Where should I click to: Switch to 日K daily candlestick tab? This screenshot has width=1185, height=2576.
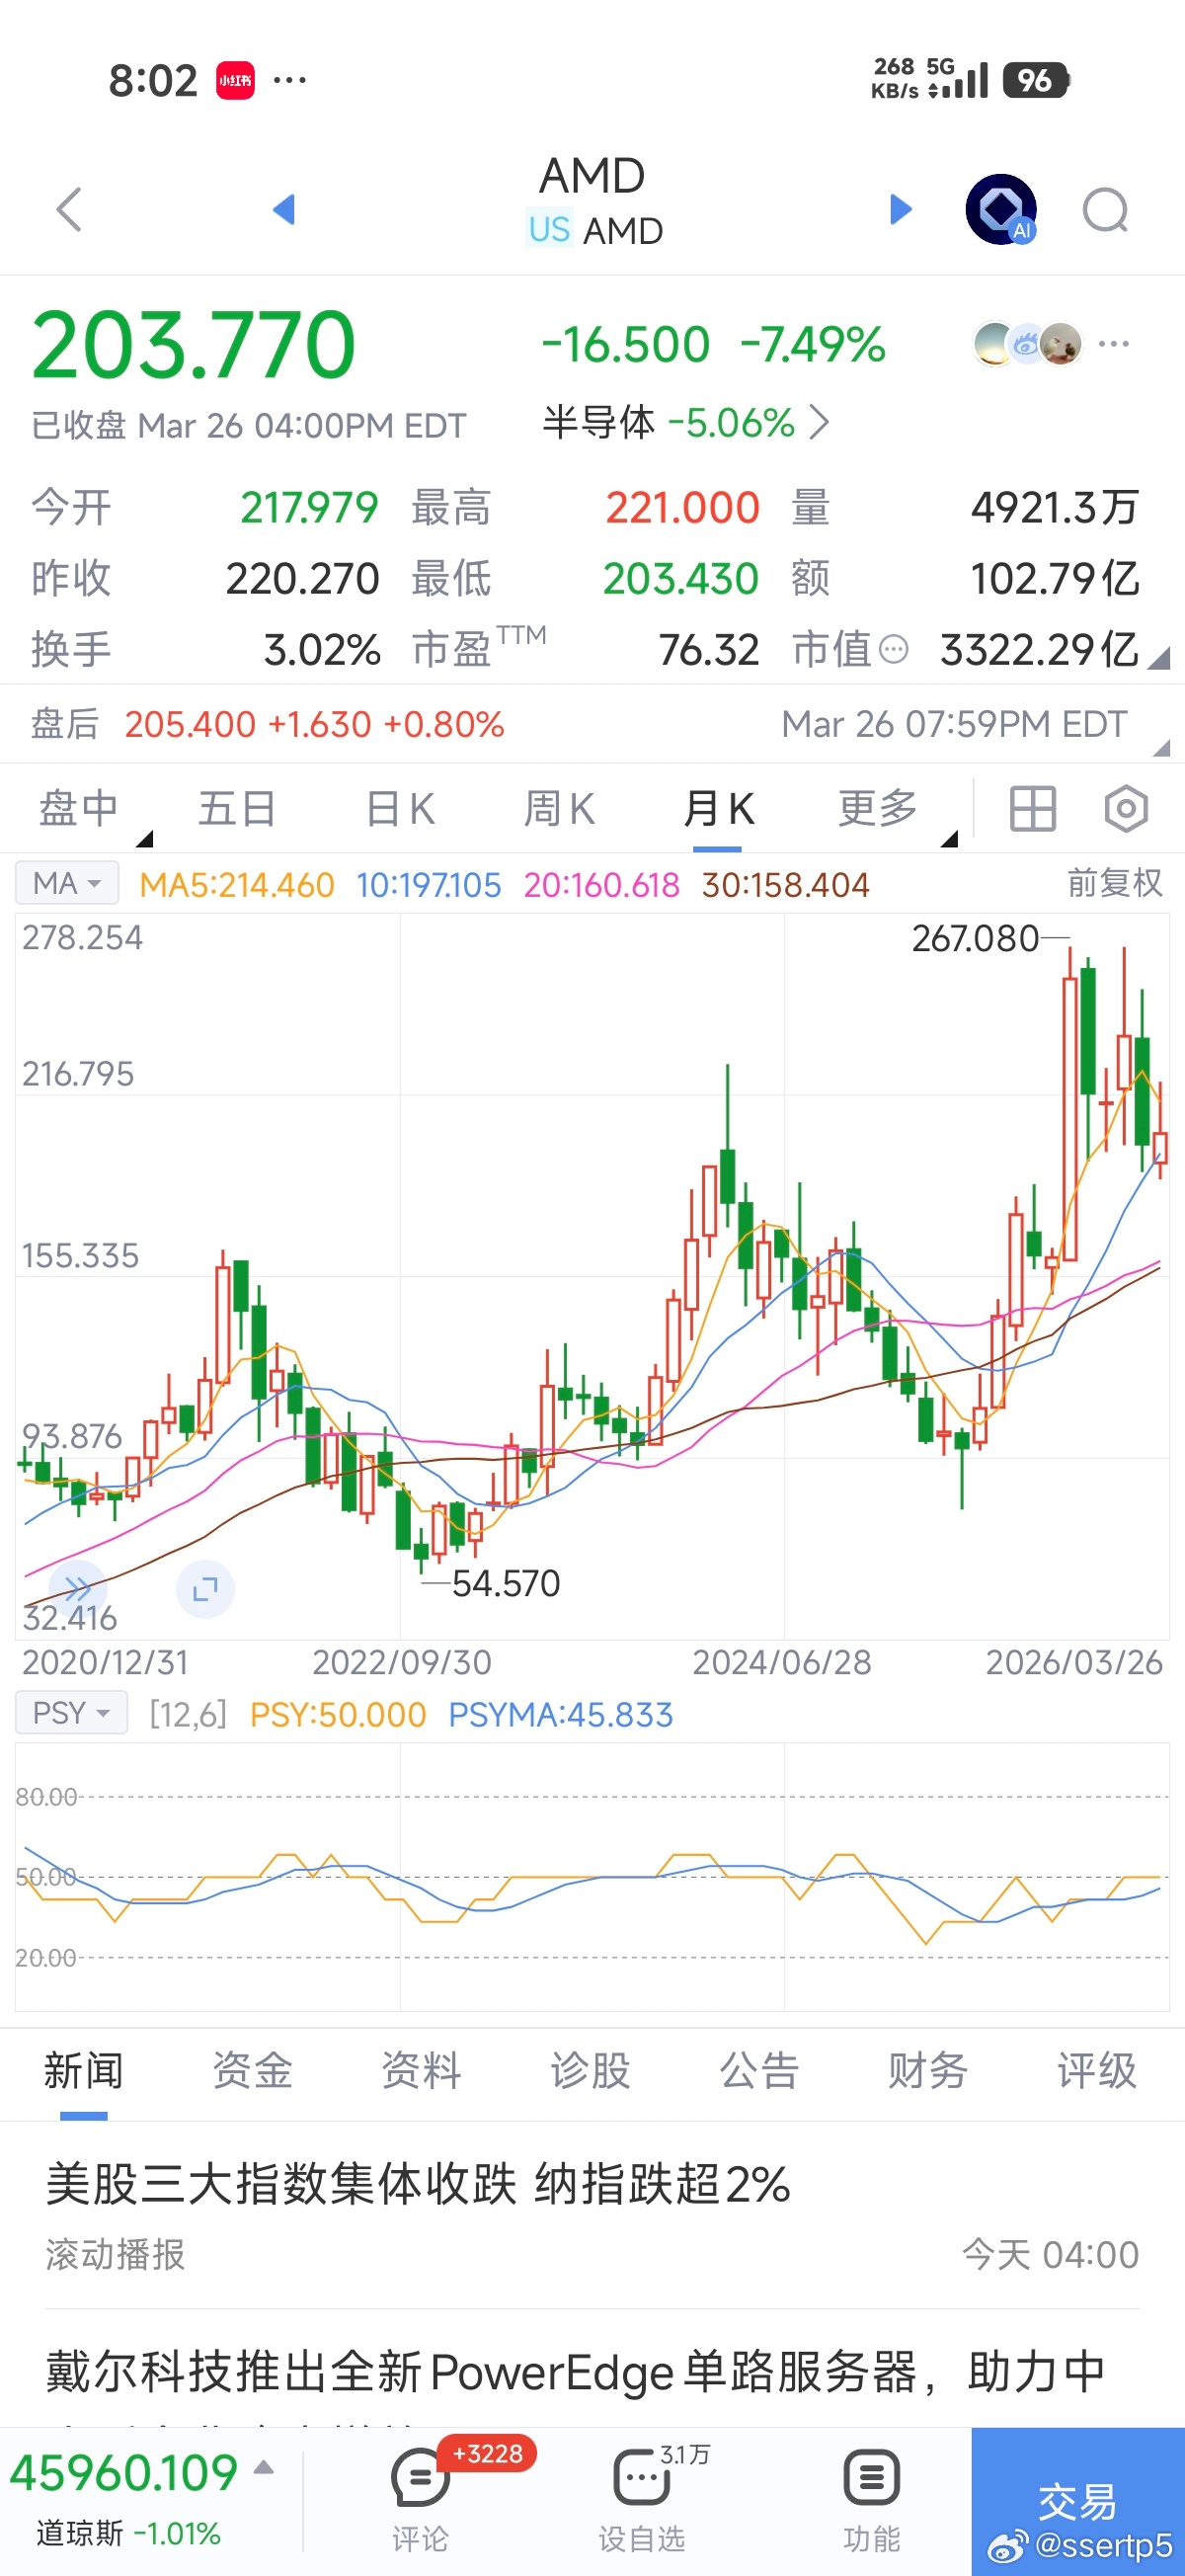400,808
